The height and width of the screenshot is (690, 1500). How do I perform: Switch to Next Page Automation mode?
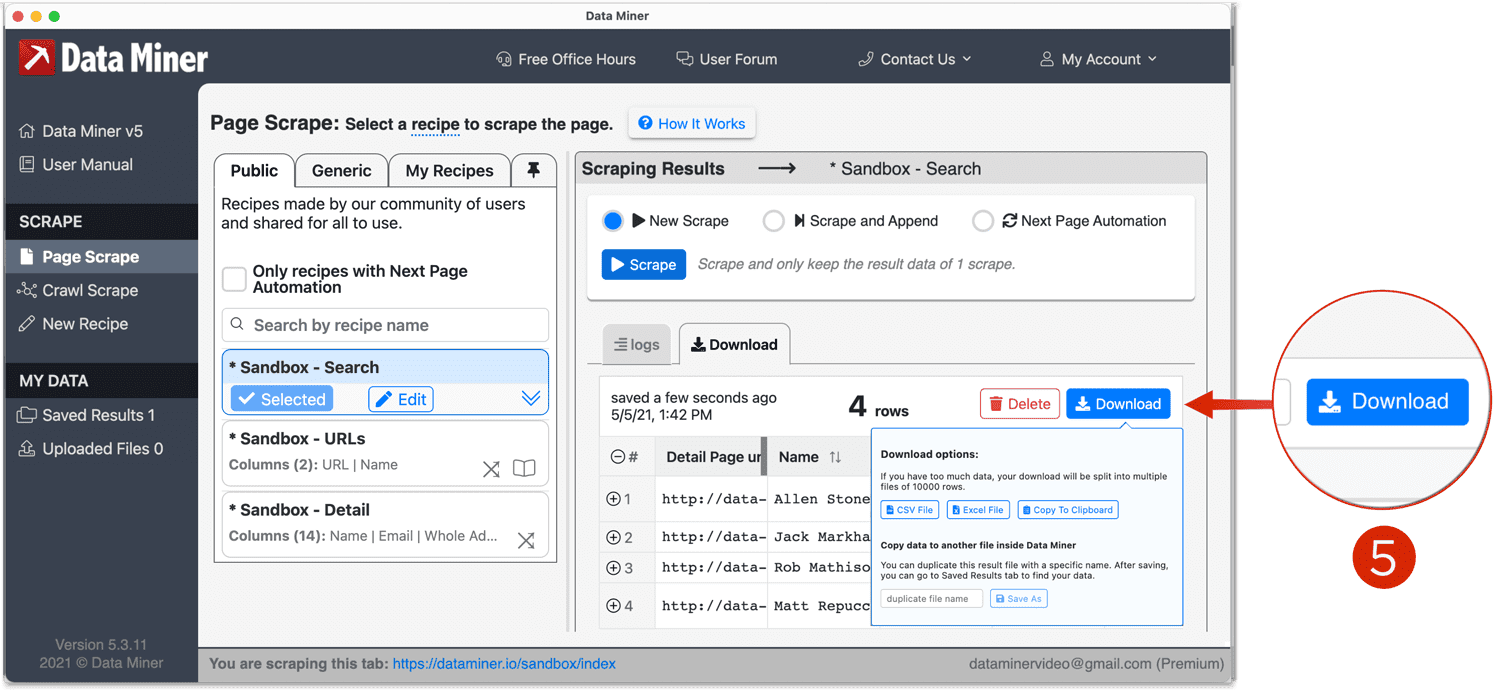click(983, 220)
